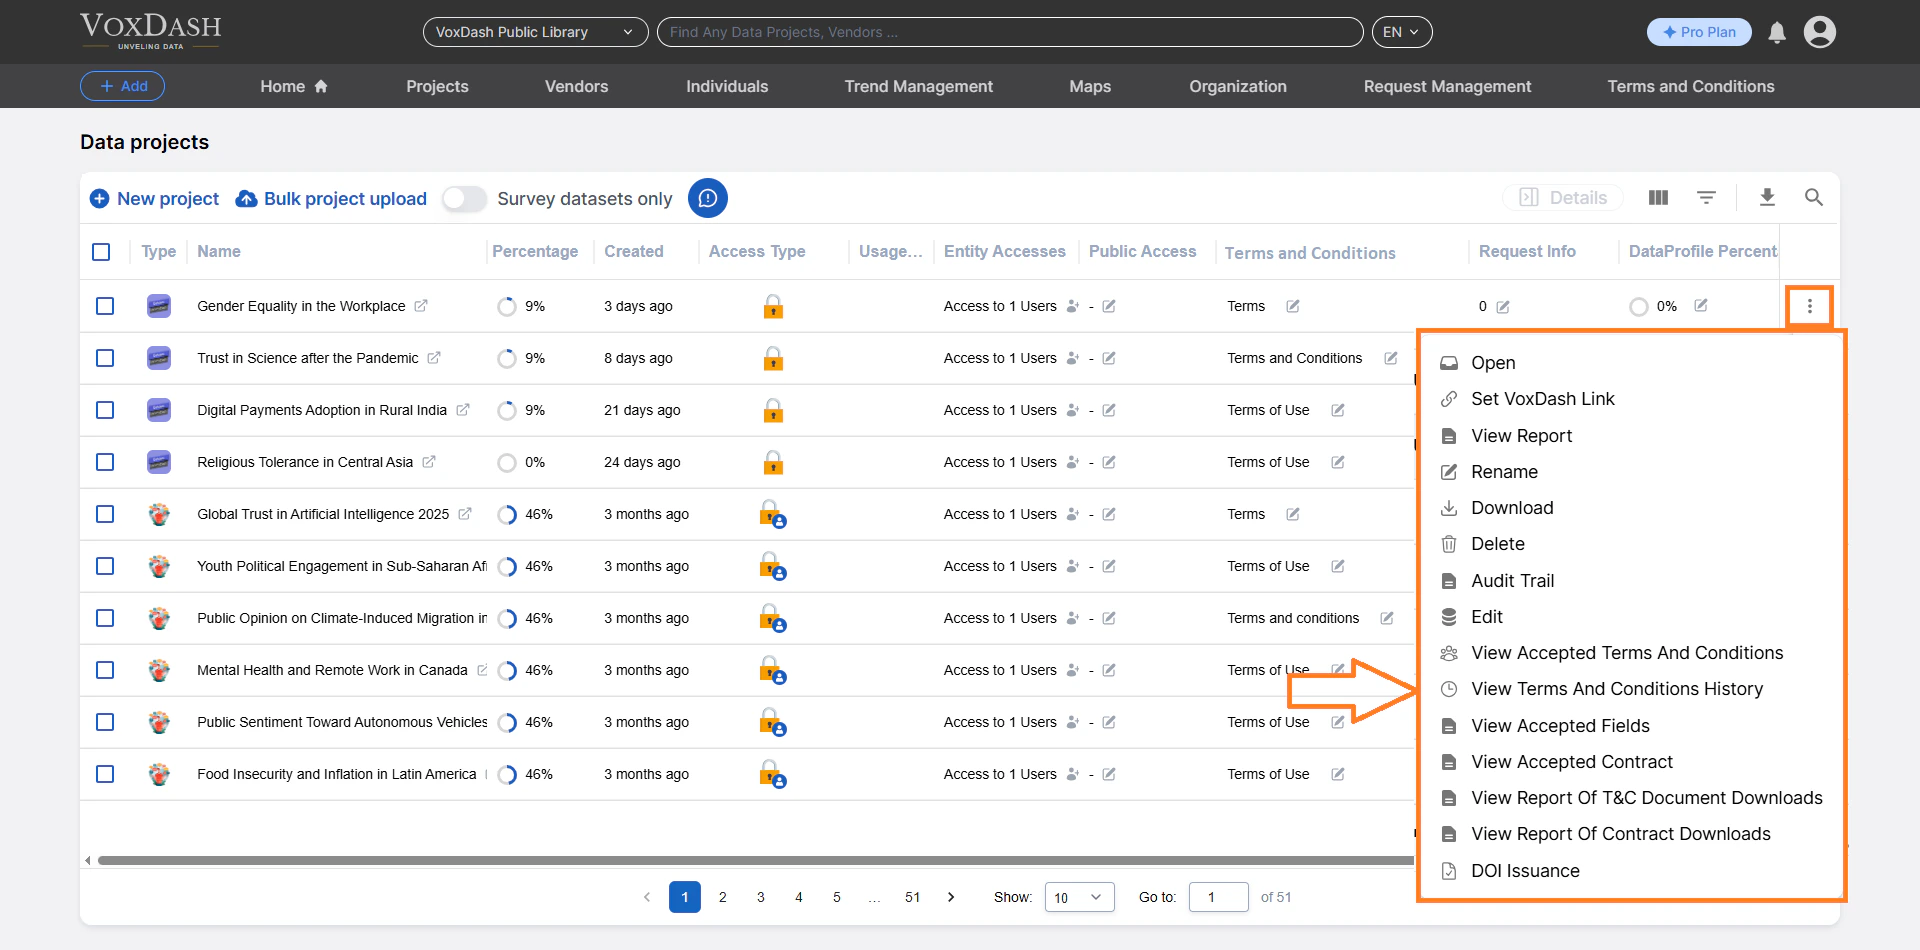Click the Details button
The height and width of the screenshot is (950, 1920).
point(1563,198)
